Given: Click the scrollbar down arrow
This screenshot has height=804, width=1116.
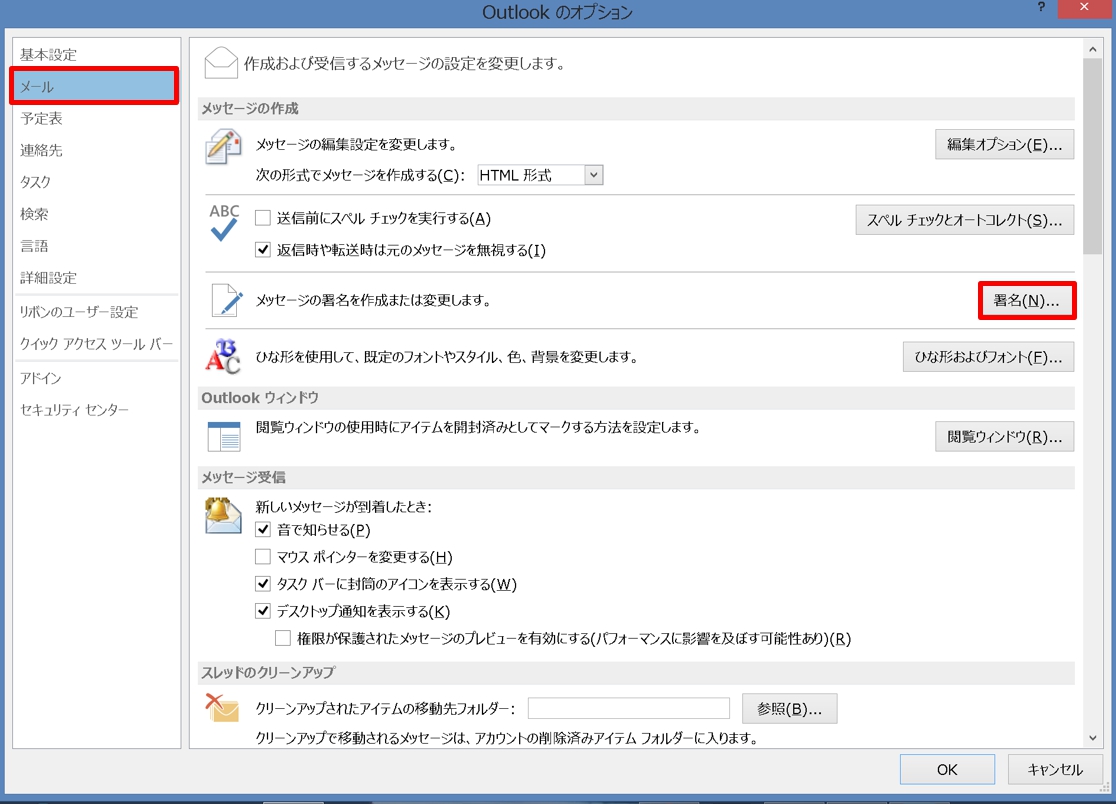Looking at the screenshot, I should click(1093, 739).
